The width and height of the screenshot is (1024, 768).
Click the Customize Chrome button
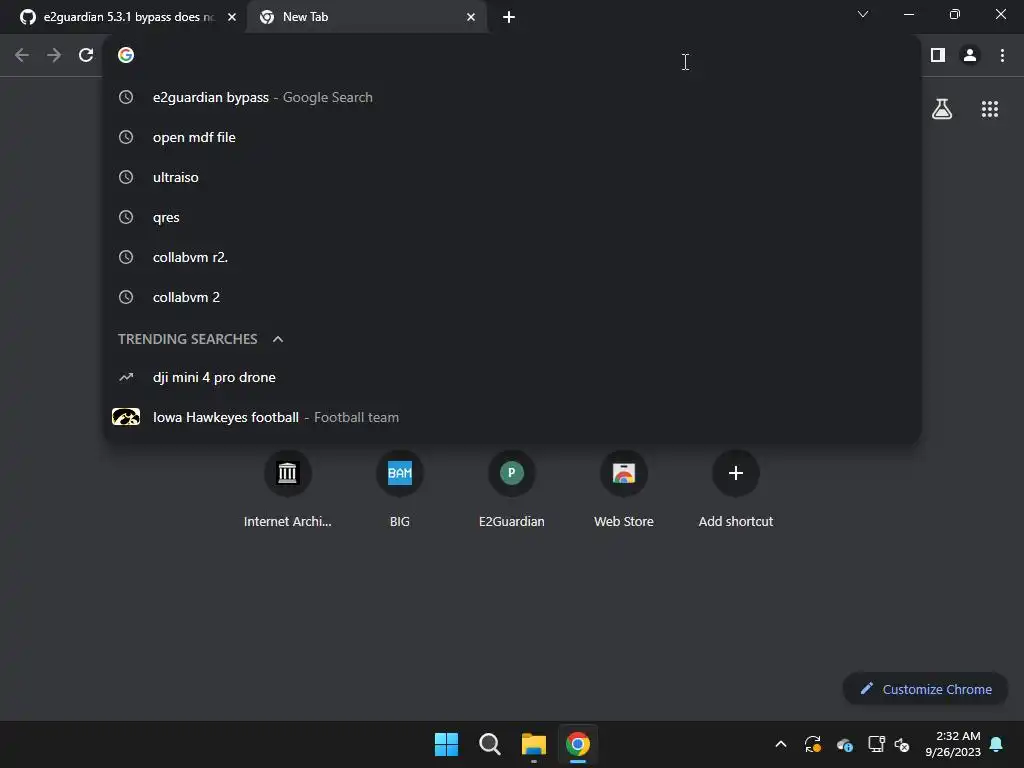pos(925,689)
